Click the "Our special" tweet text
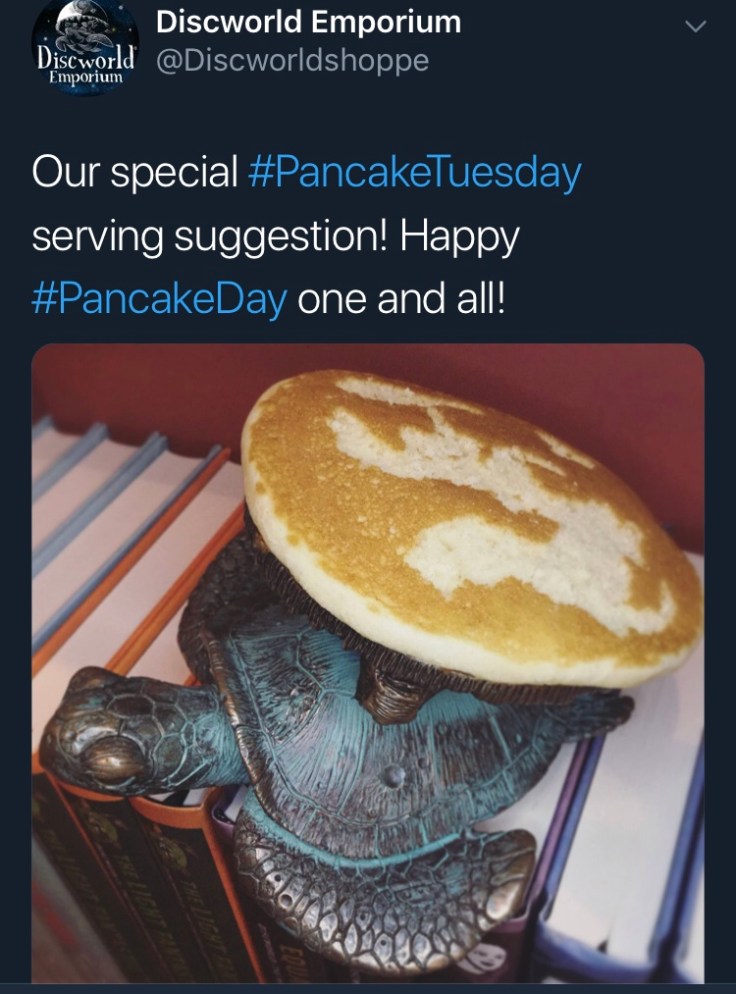 (135, 172)
